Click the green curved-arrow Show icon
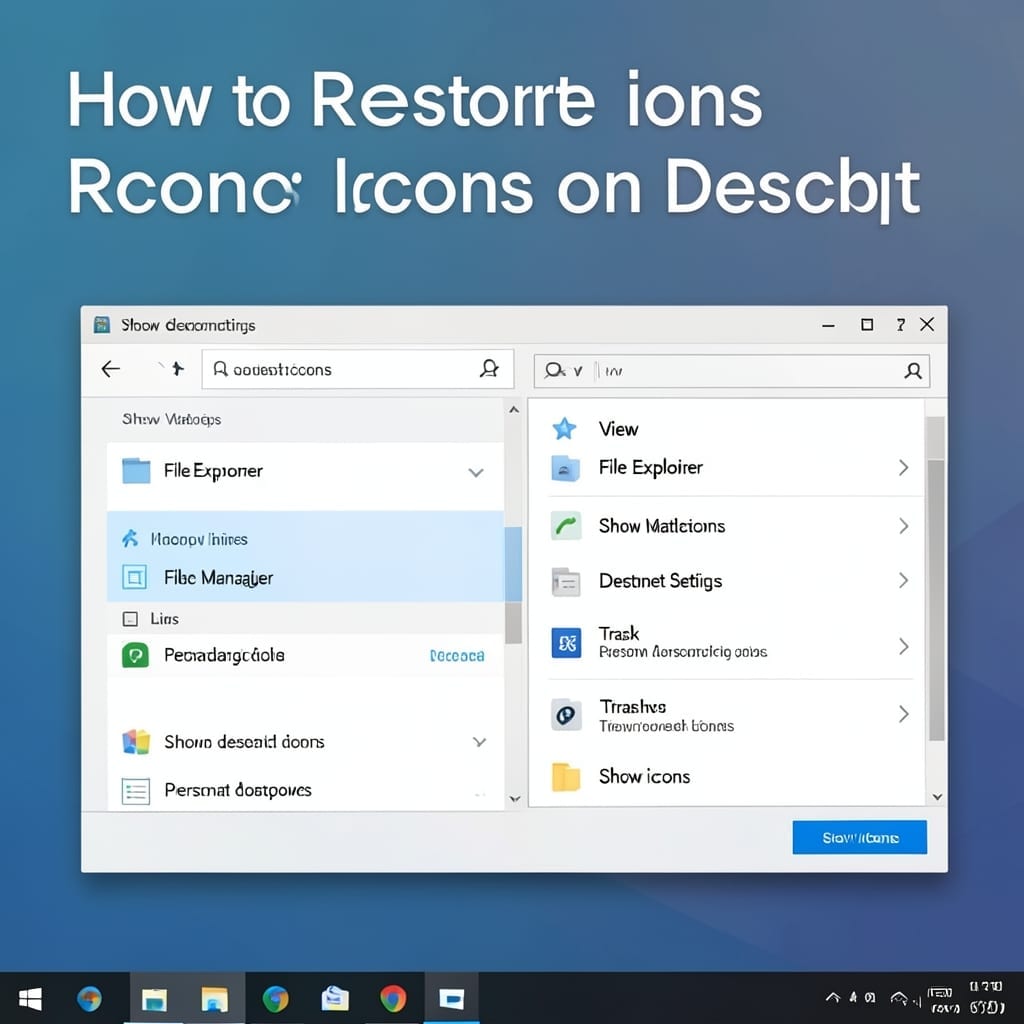 (566, 526)
